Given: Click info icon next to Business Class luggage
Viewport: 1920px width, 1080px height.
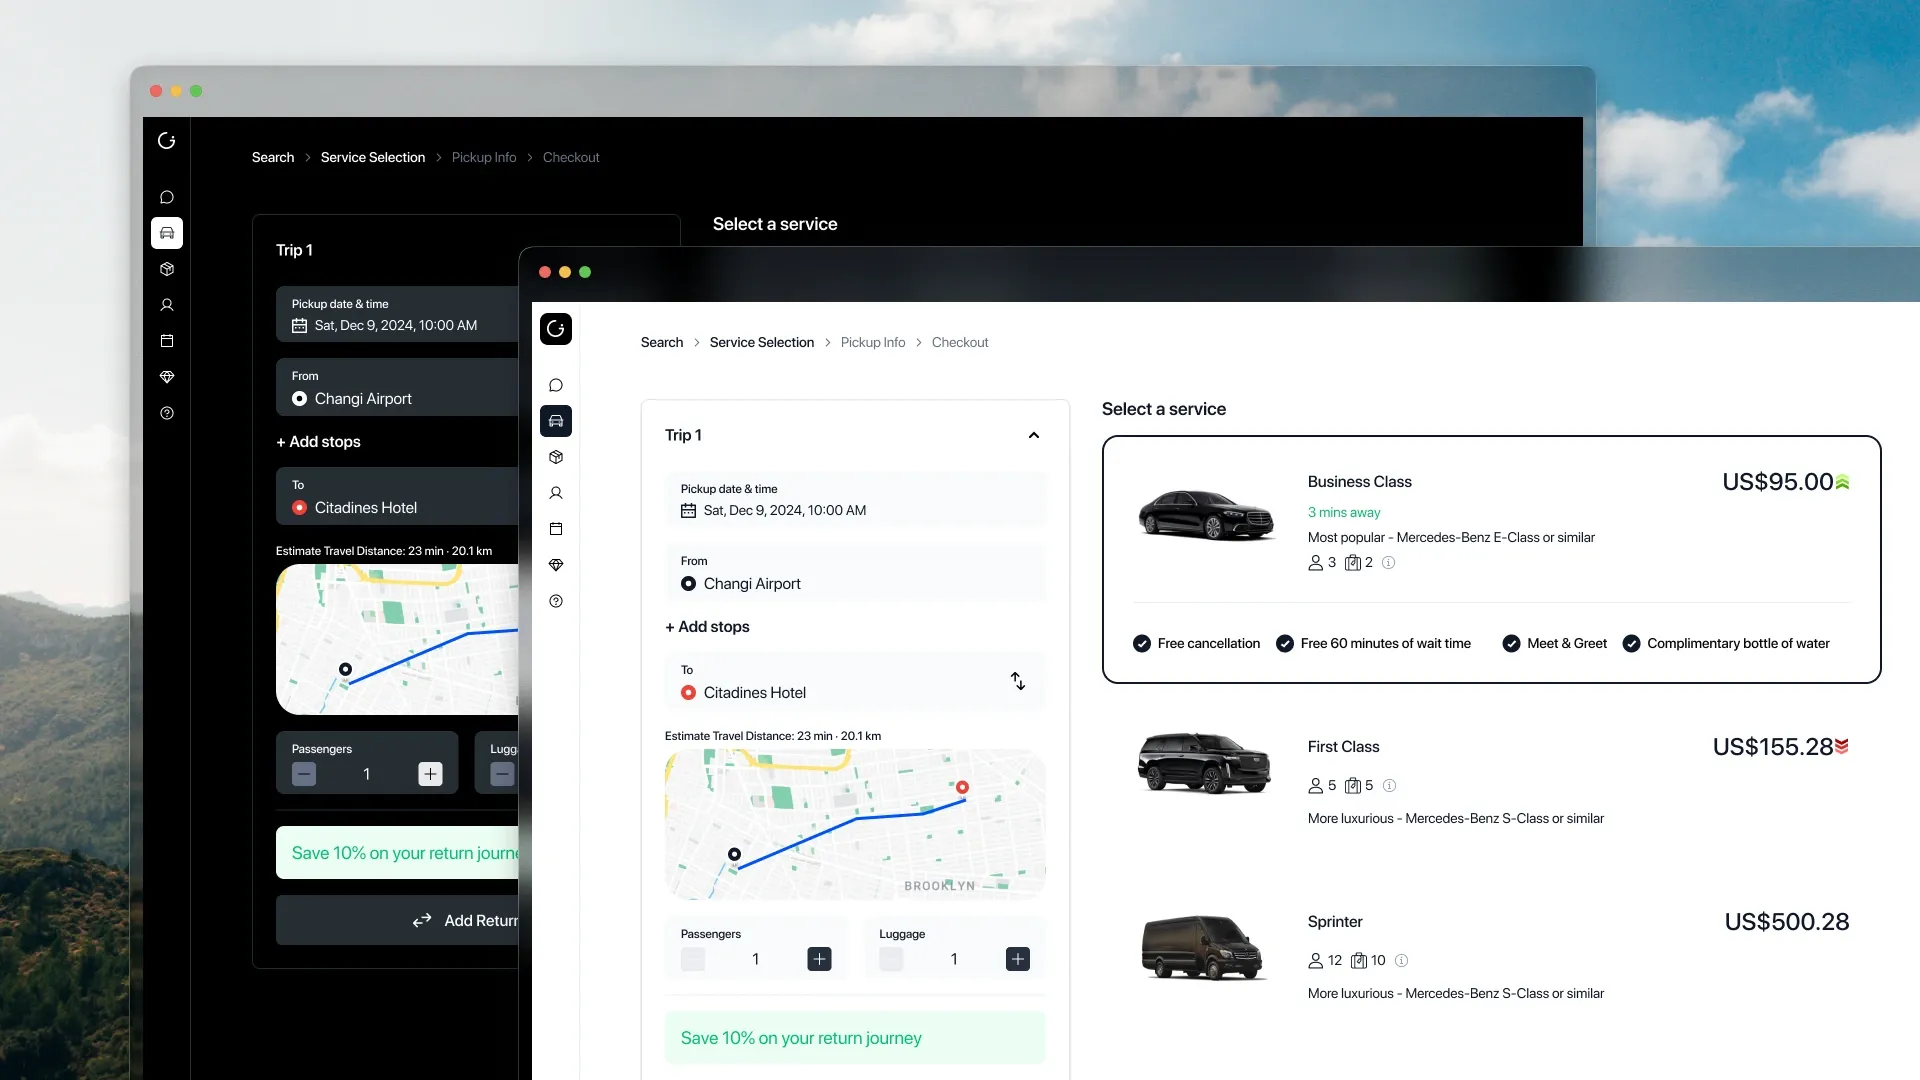Looking at the screenshot, I should [1388, 563].
